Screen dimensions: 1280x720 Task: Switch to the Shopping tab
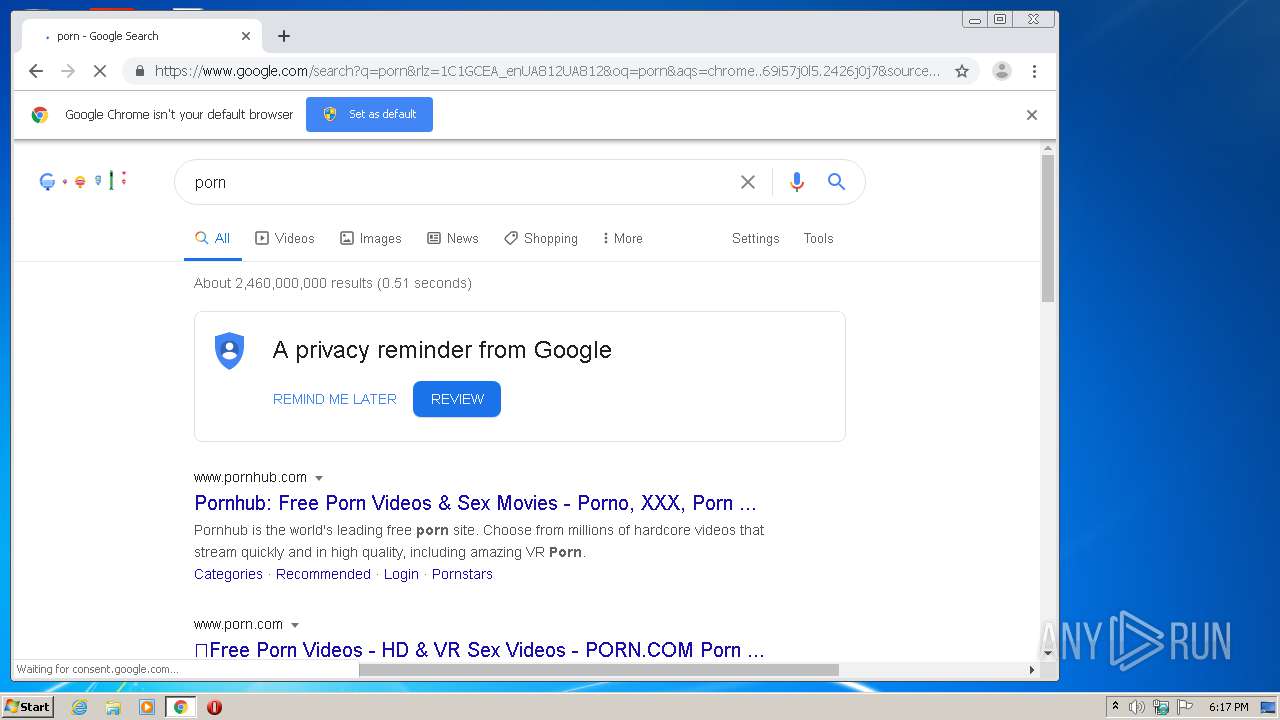541,238
